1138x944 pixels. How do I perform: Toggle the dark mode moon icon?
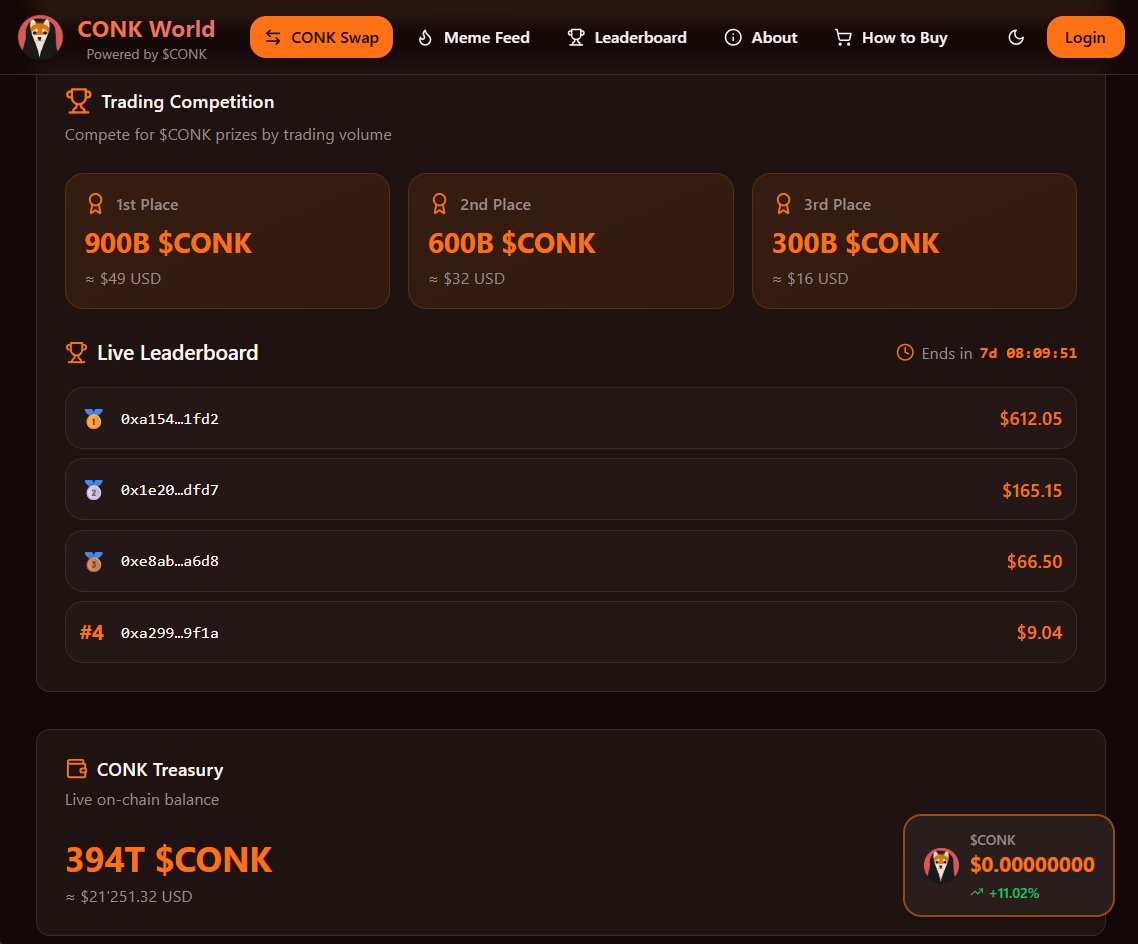[1016, 38]
